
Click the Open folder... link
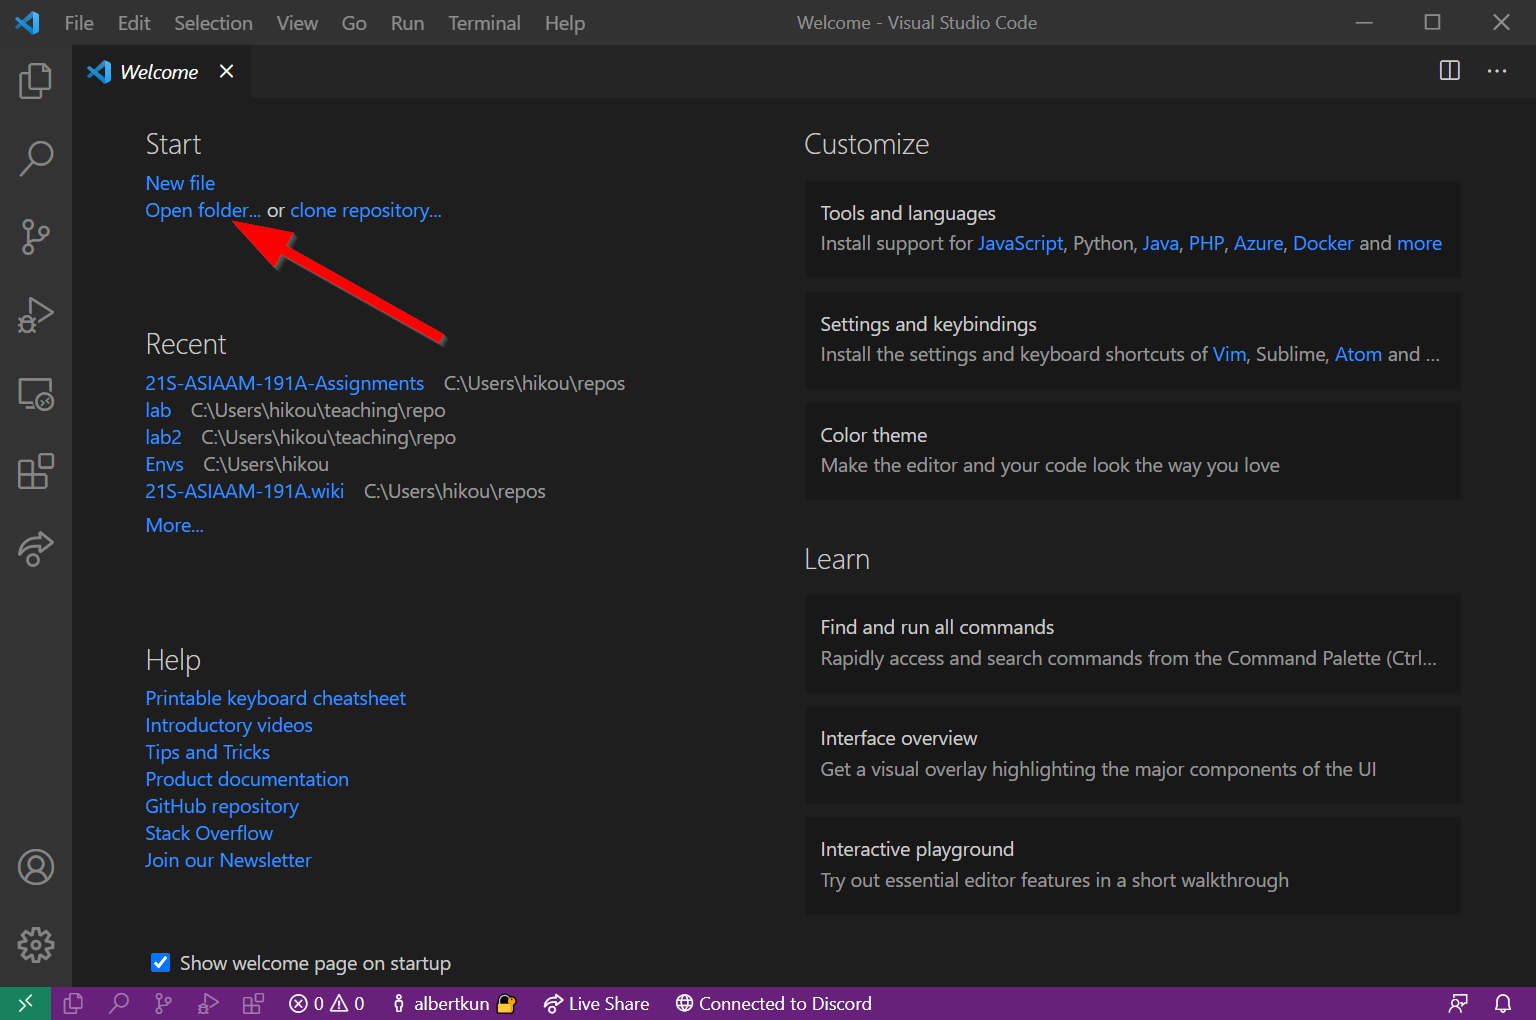point(202,210)
